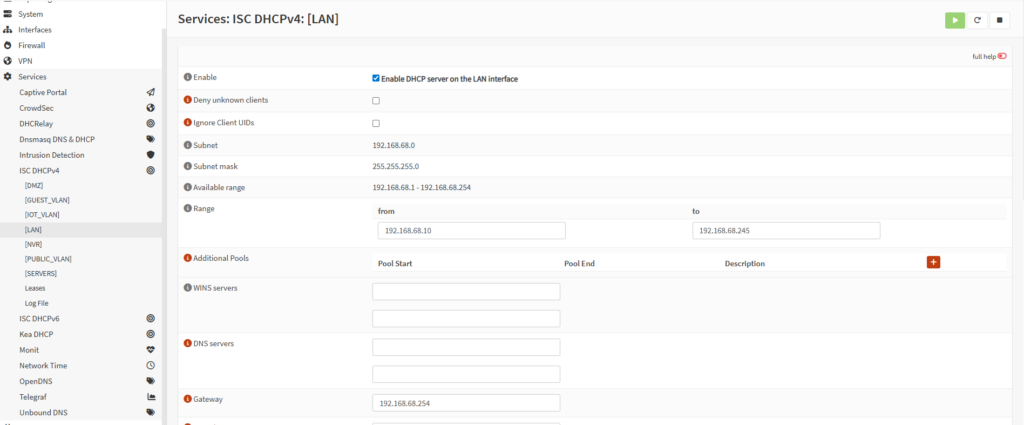This screenshot has width=1024, height=425.
Task: Collapse the ISC DHCPv4 submenu
Action: click(40, 171)
